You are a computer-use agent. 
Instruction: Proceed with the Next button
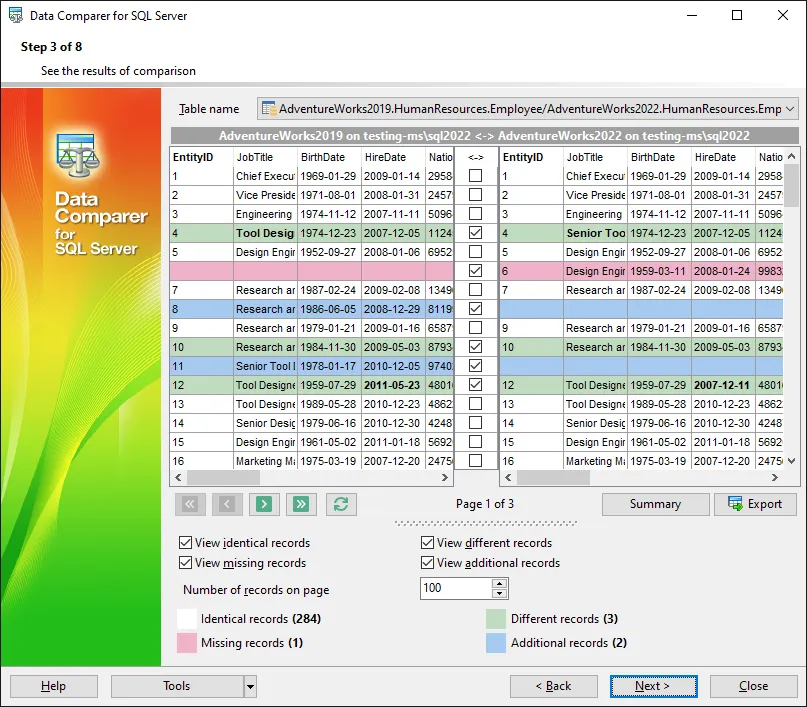[653, 686]
